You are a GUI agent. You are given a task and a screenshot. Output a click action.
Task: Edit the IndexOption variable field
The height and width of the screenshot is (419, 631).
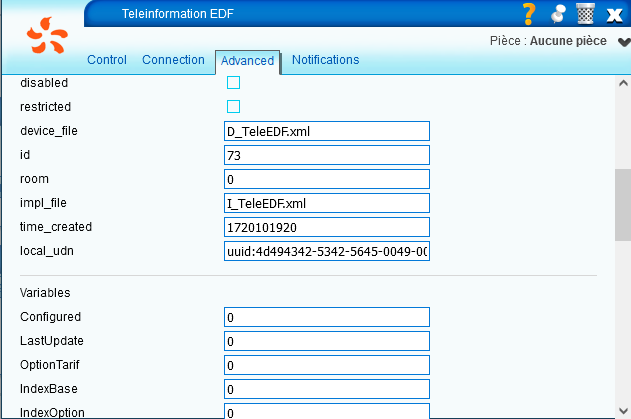point(327,411)
